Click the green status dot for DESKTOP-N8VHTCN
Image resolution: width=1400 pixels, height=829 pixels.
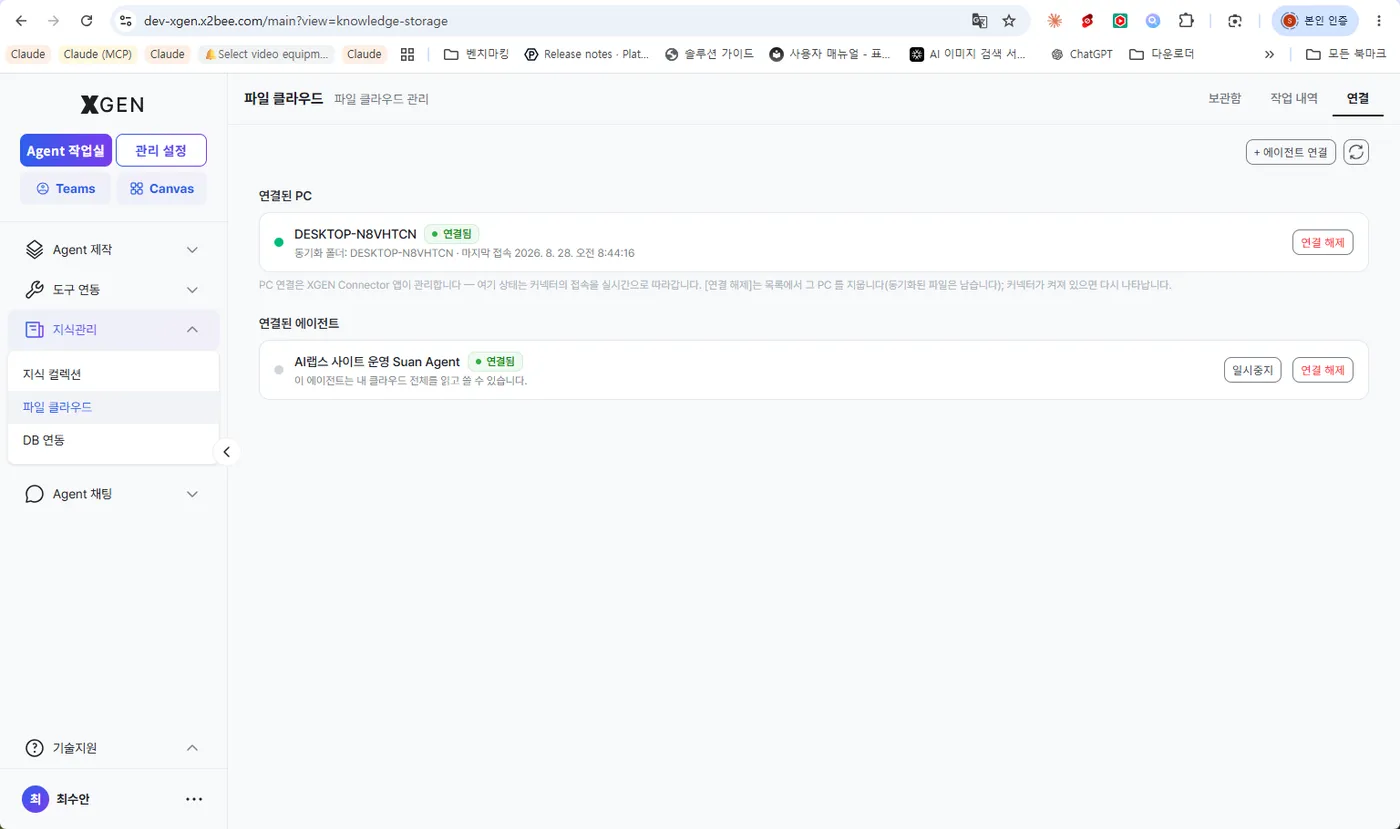(x=279, y=242)
